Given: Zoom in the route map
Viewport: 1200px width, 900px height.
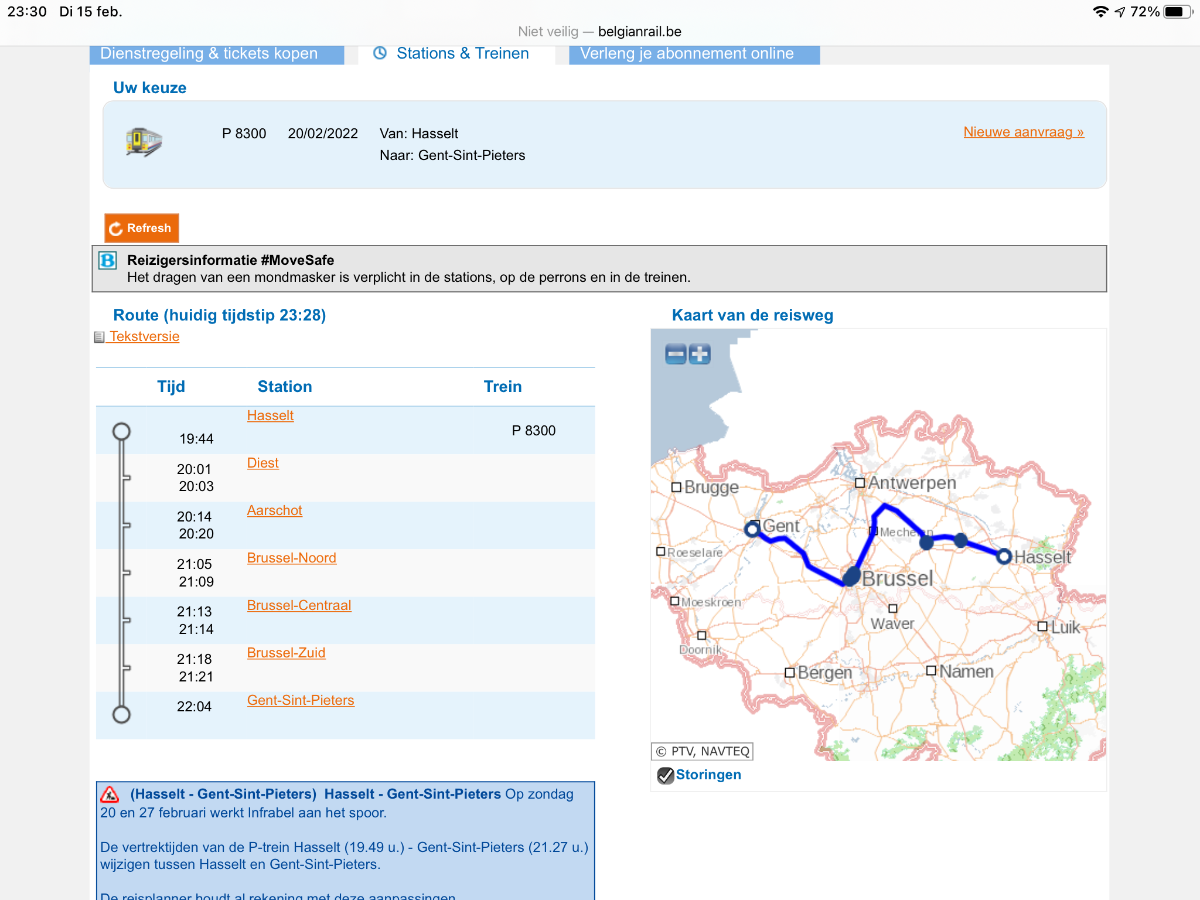Looking at the screenshot, I should click(x=700, y=354).
